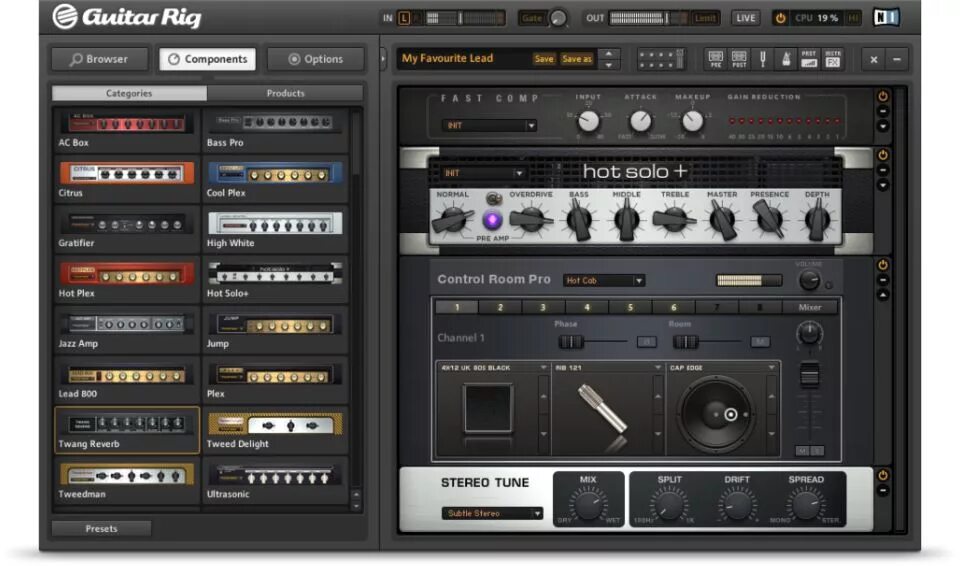Click the Phase slider handle
Screen dimensions: 960x566
click(x=571, y=342)
